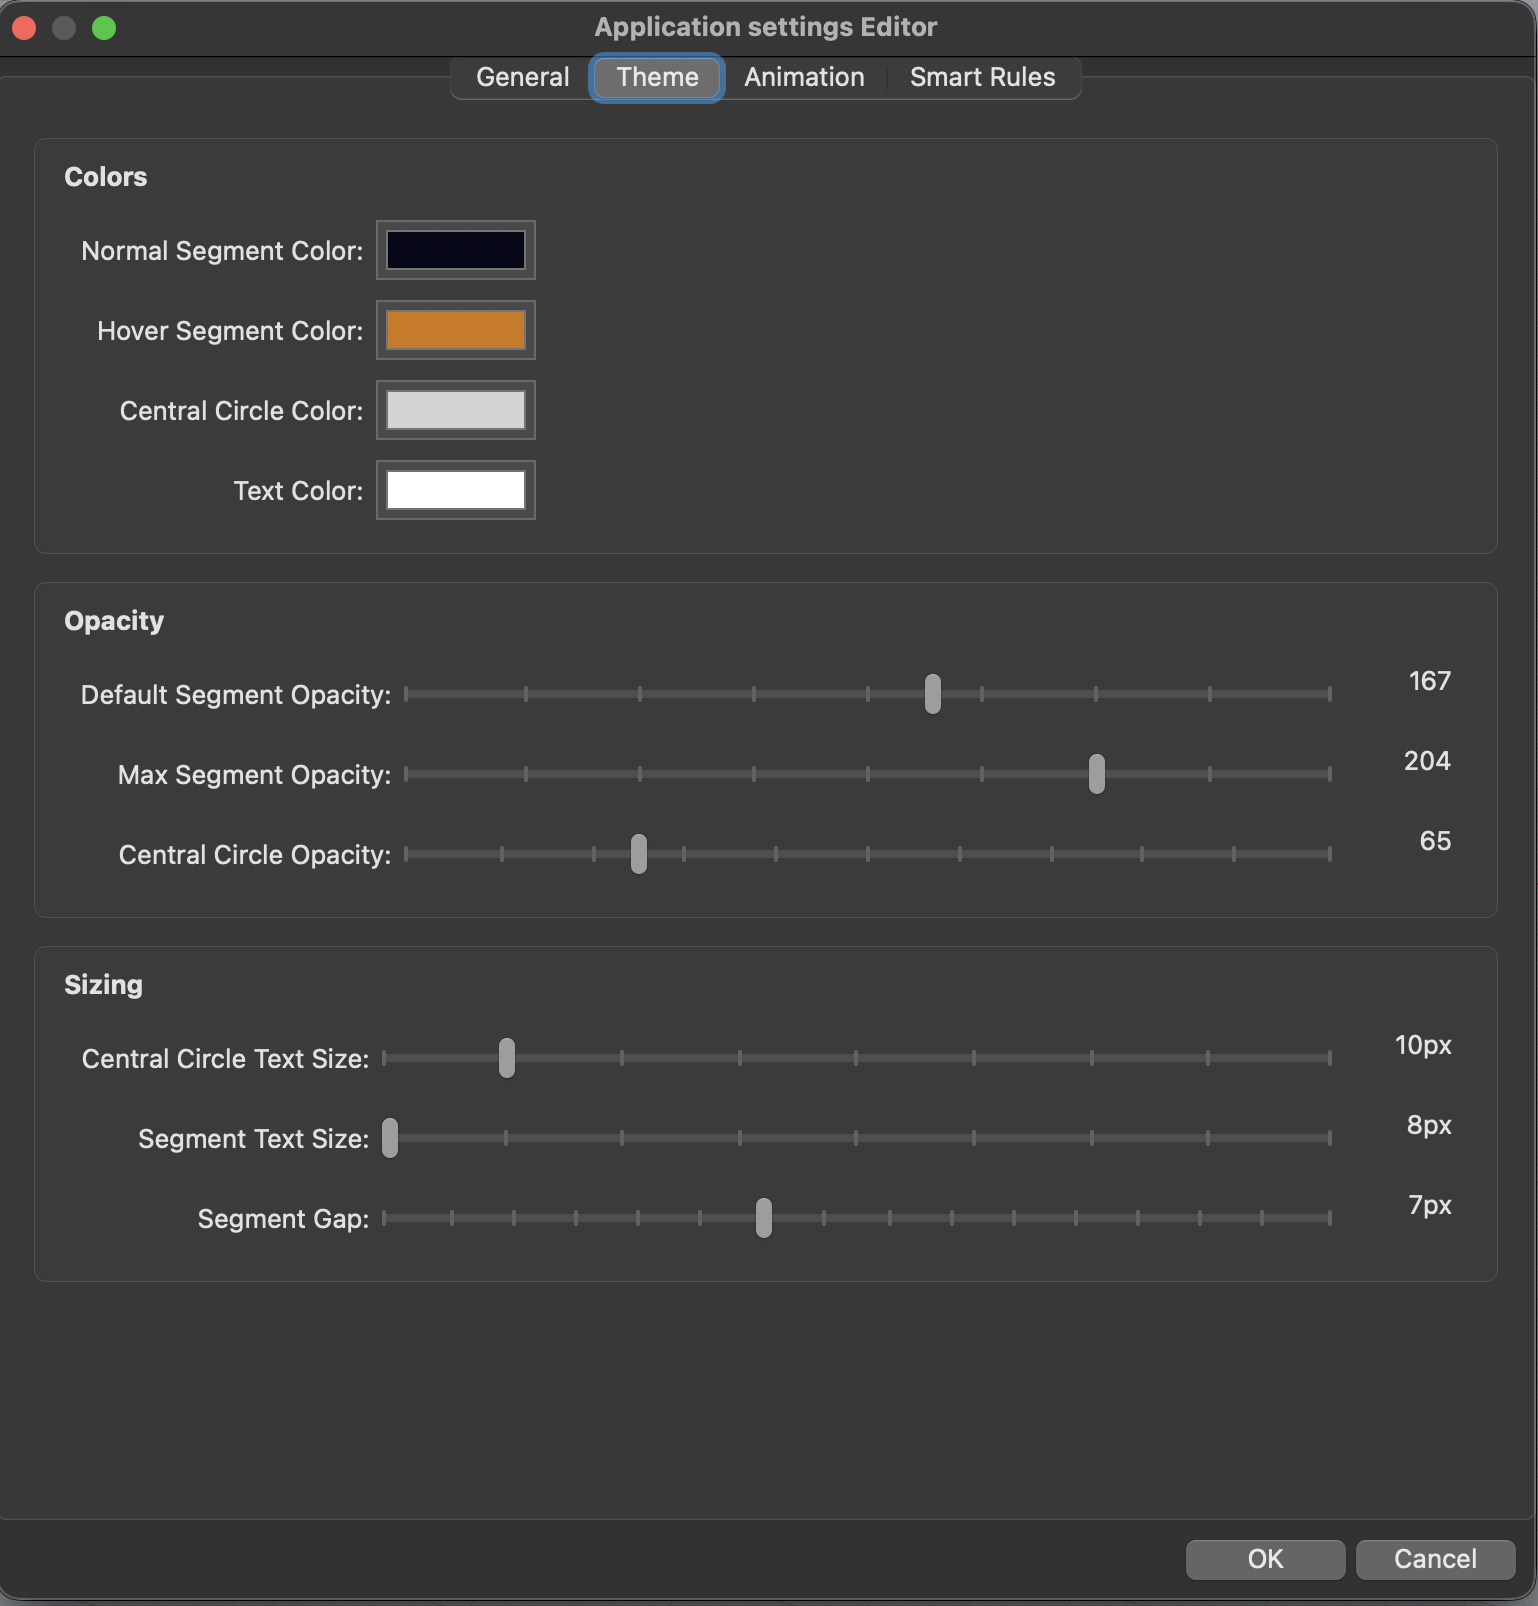Click the Central Circle Opacity slider handle
1538x1606 pixels.
click(639, 854)
